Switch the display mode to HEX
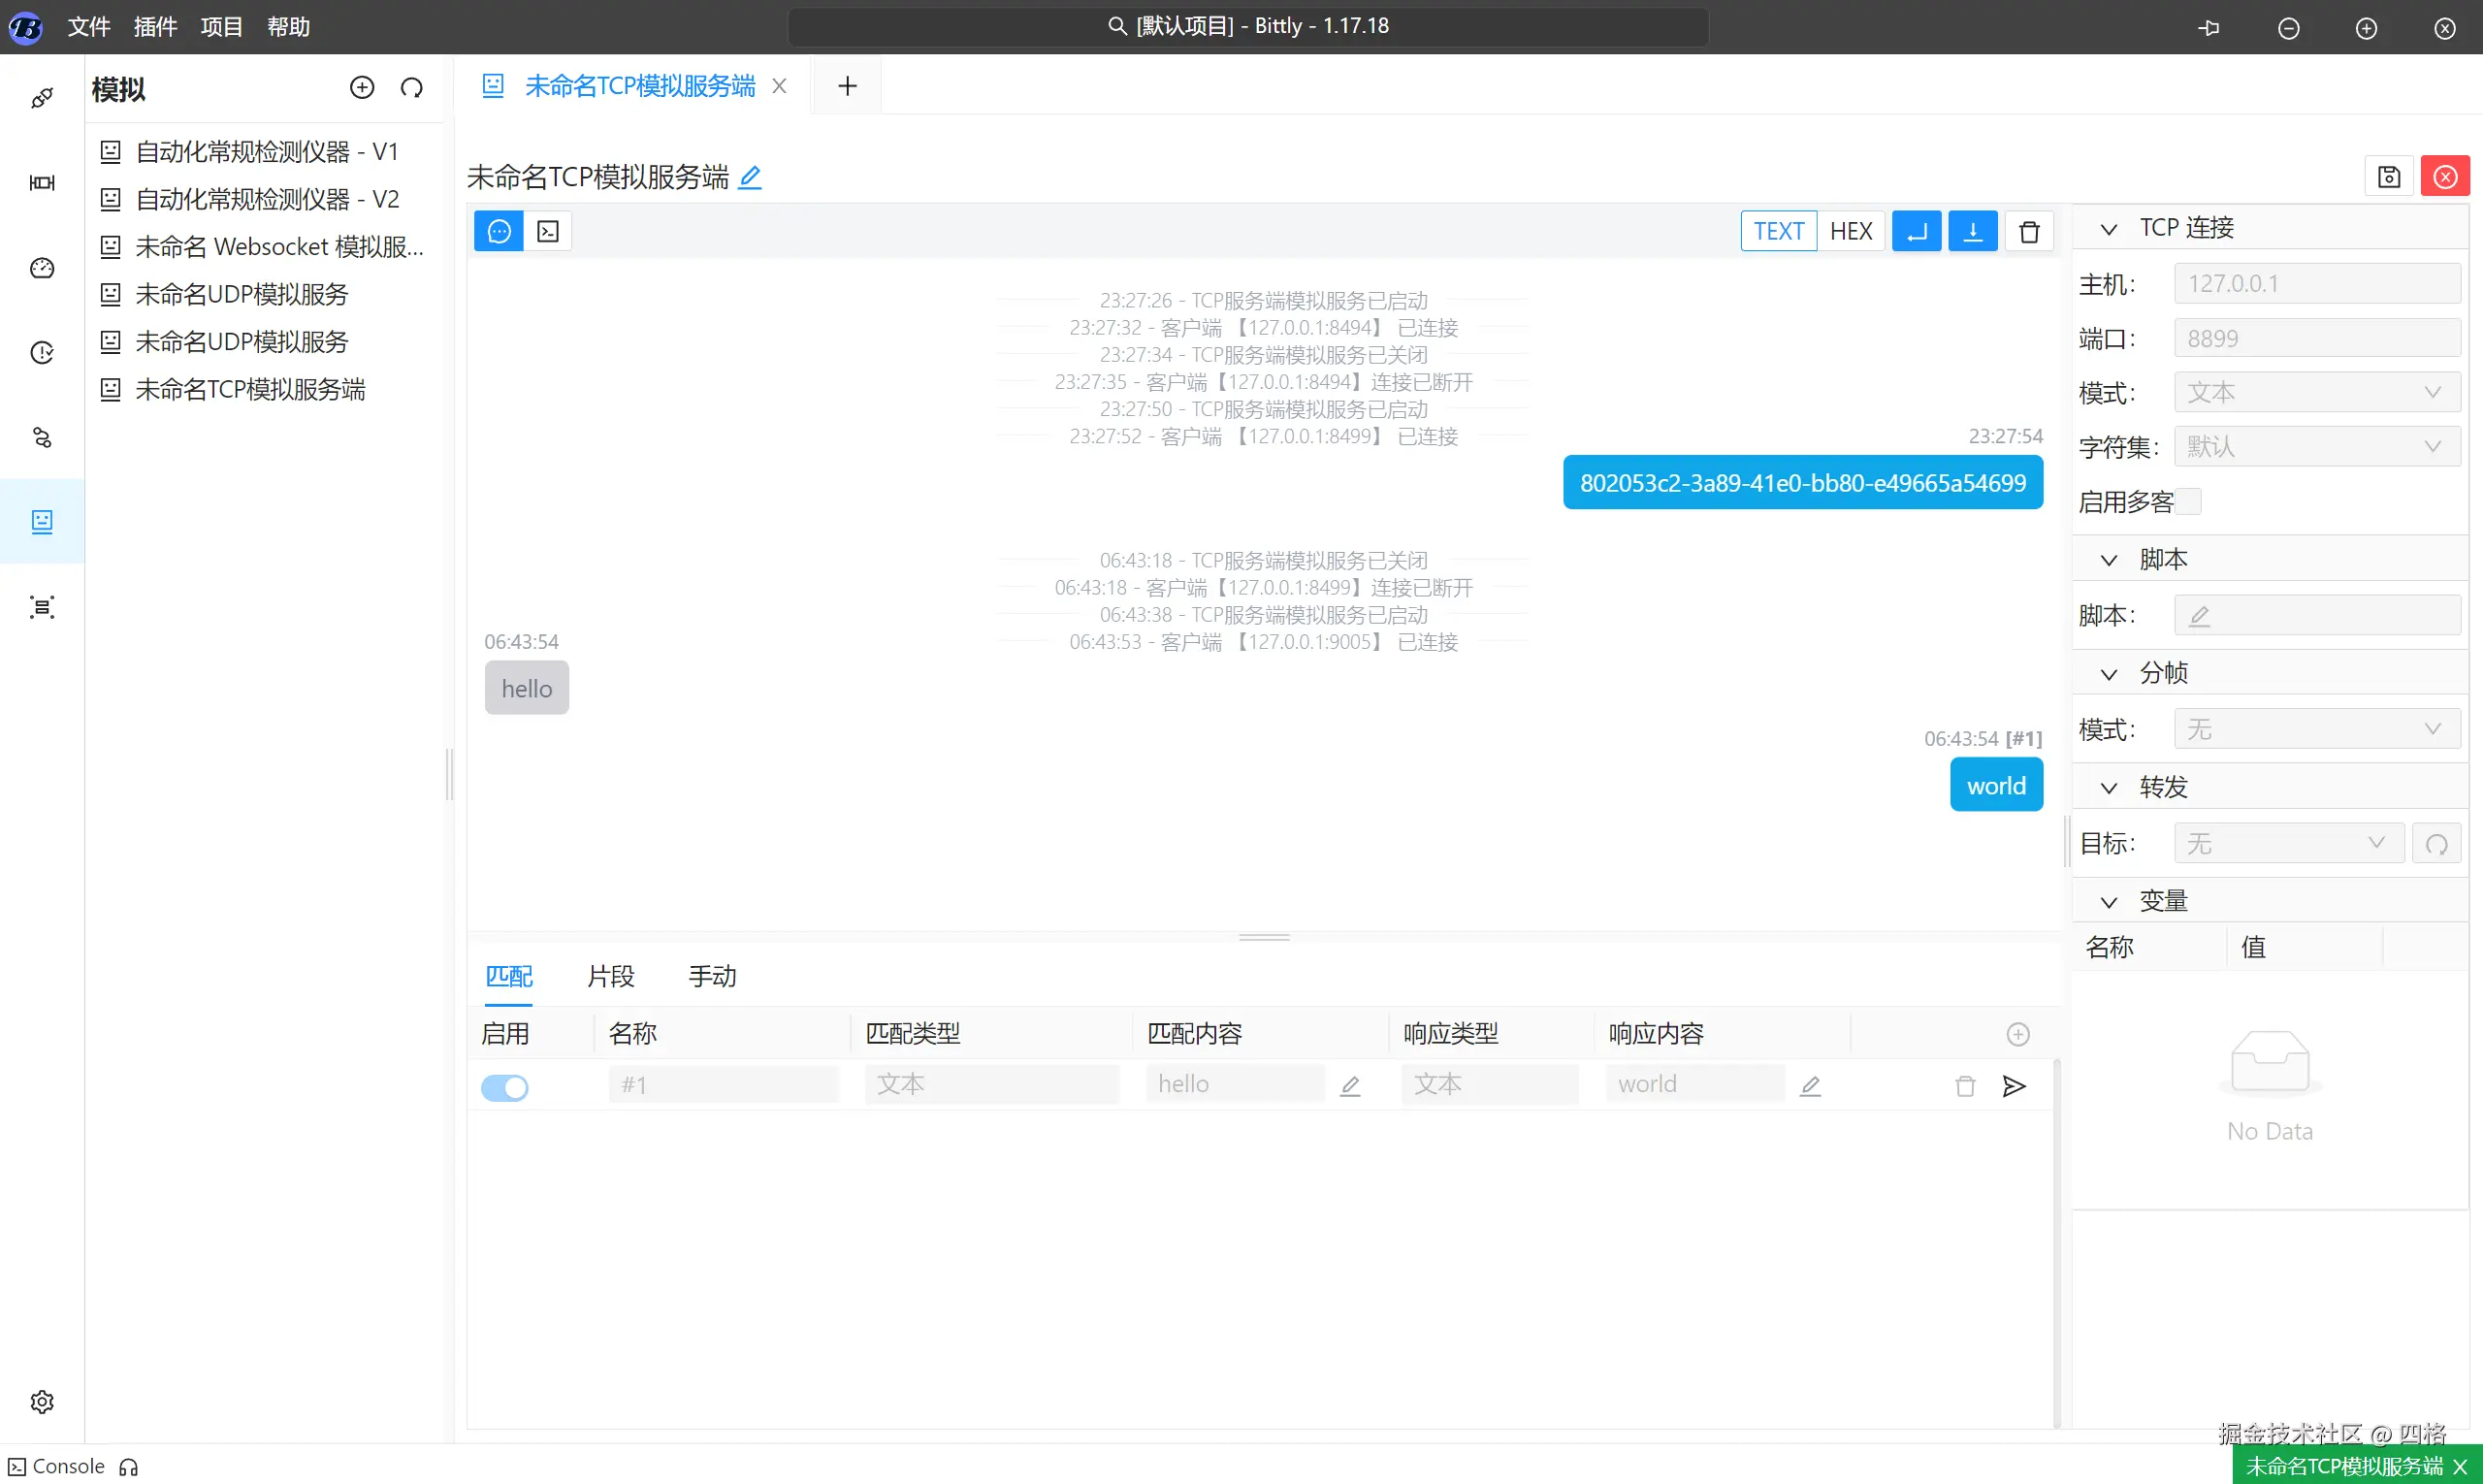The image size is (2483, 1484). click(x=1850, y=232)
